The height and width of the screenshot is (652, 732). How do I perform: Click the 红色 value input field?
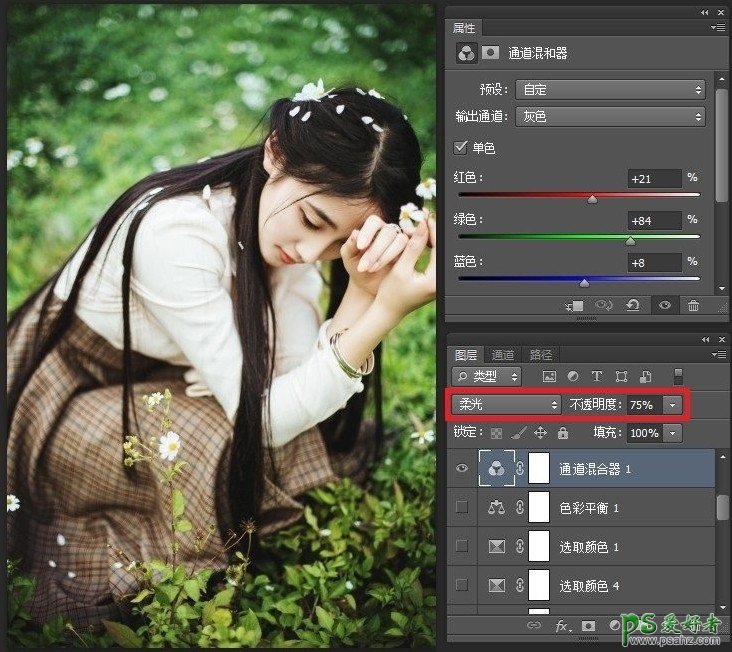tap(654, 178)
